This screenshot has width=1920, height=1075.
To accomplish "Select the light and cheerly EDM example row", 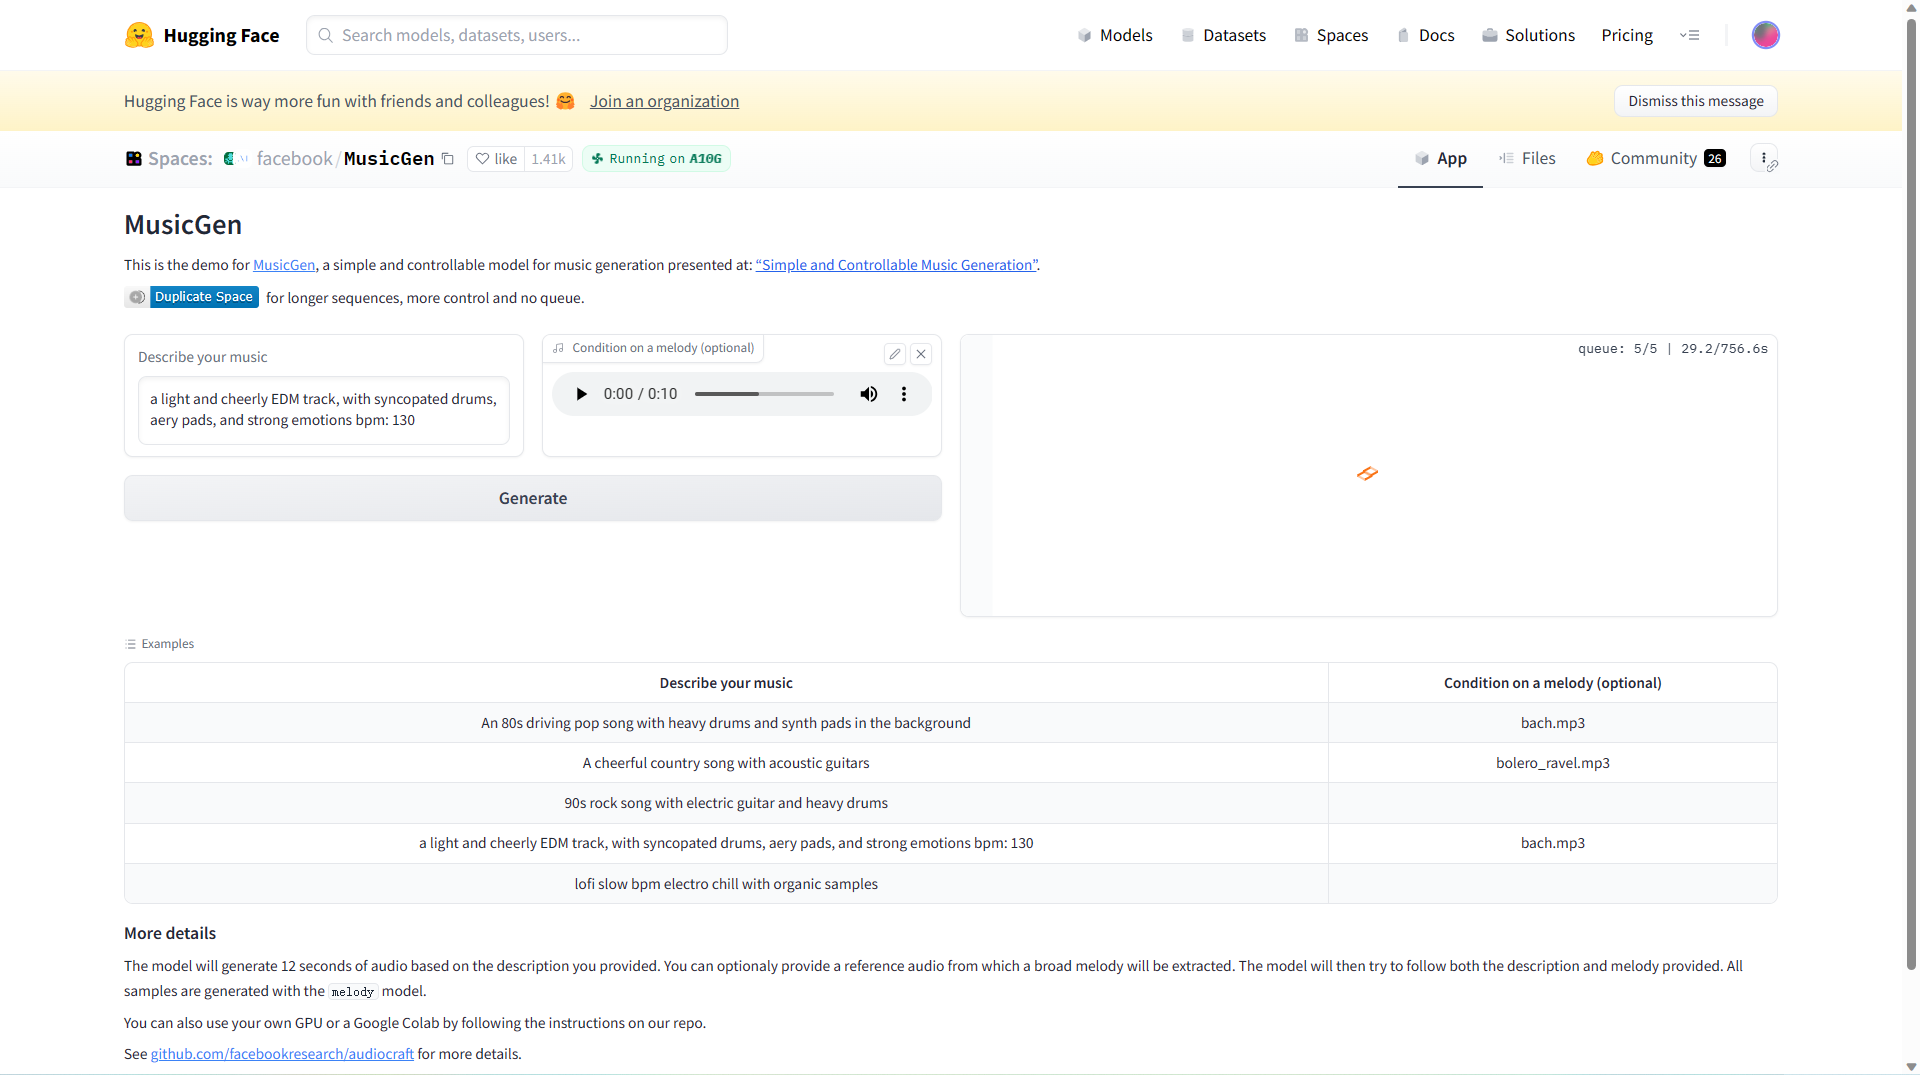I will point(726,843).
